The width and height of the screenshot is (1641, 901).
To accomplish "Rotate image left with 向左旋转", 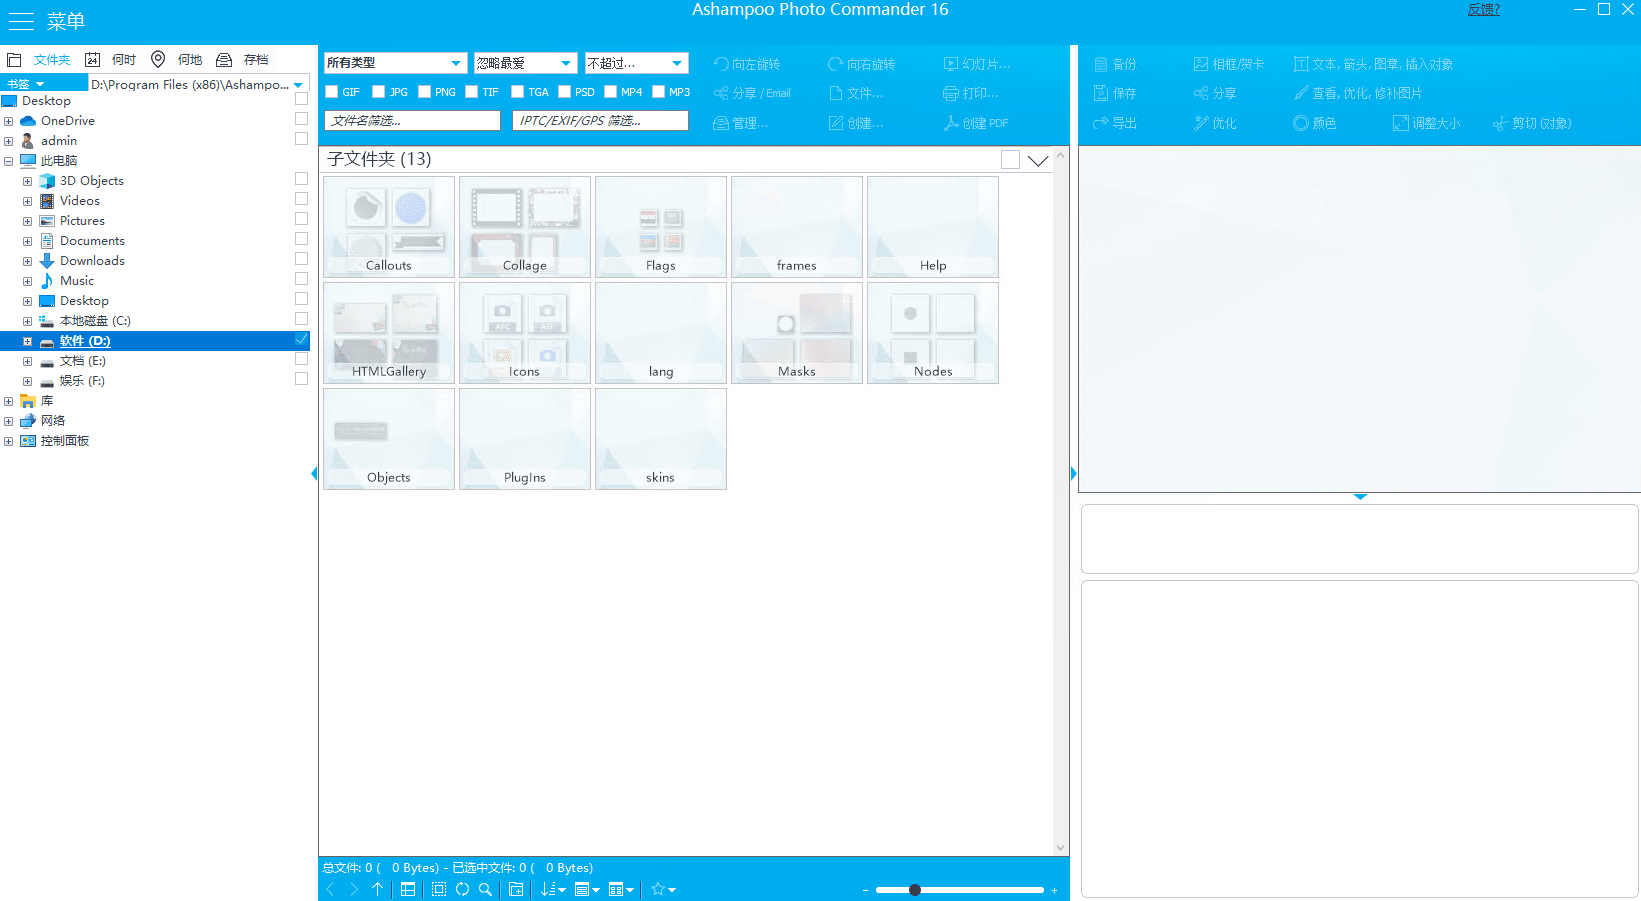I will click(746, 64).
